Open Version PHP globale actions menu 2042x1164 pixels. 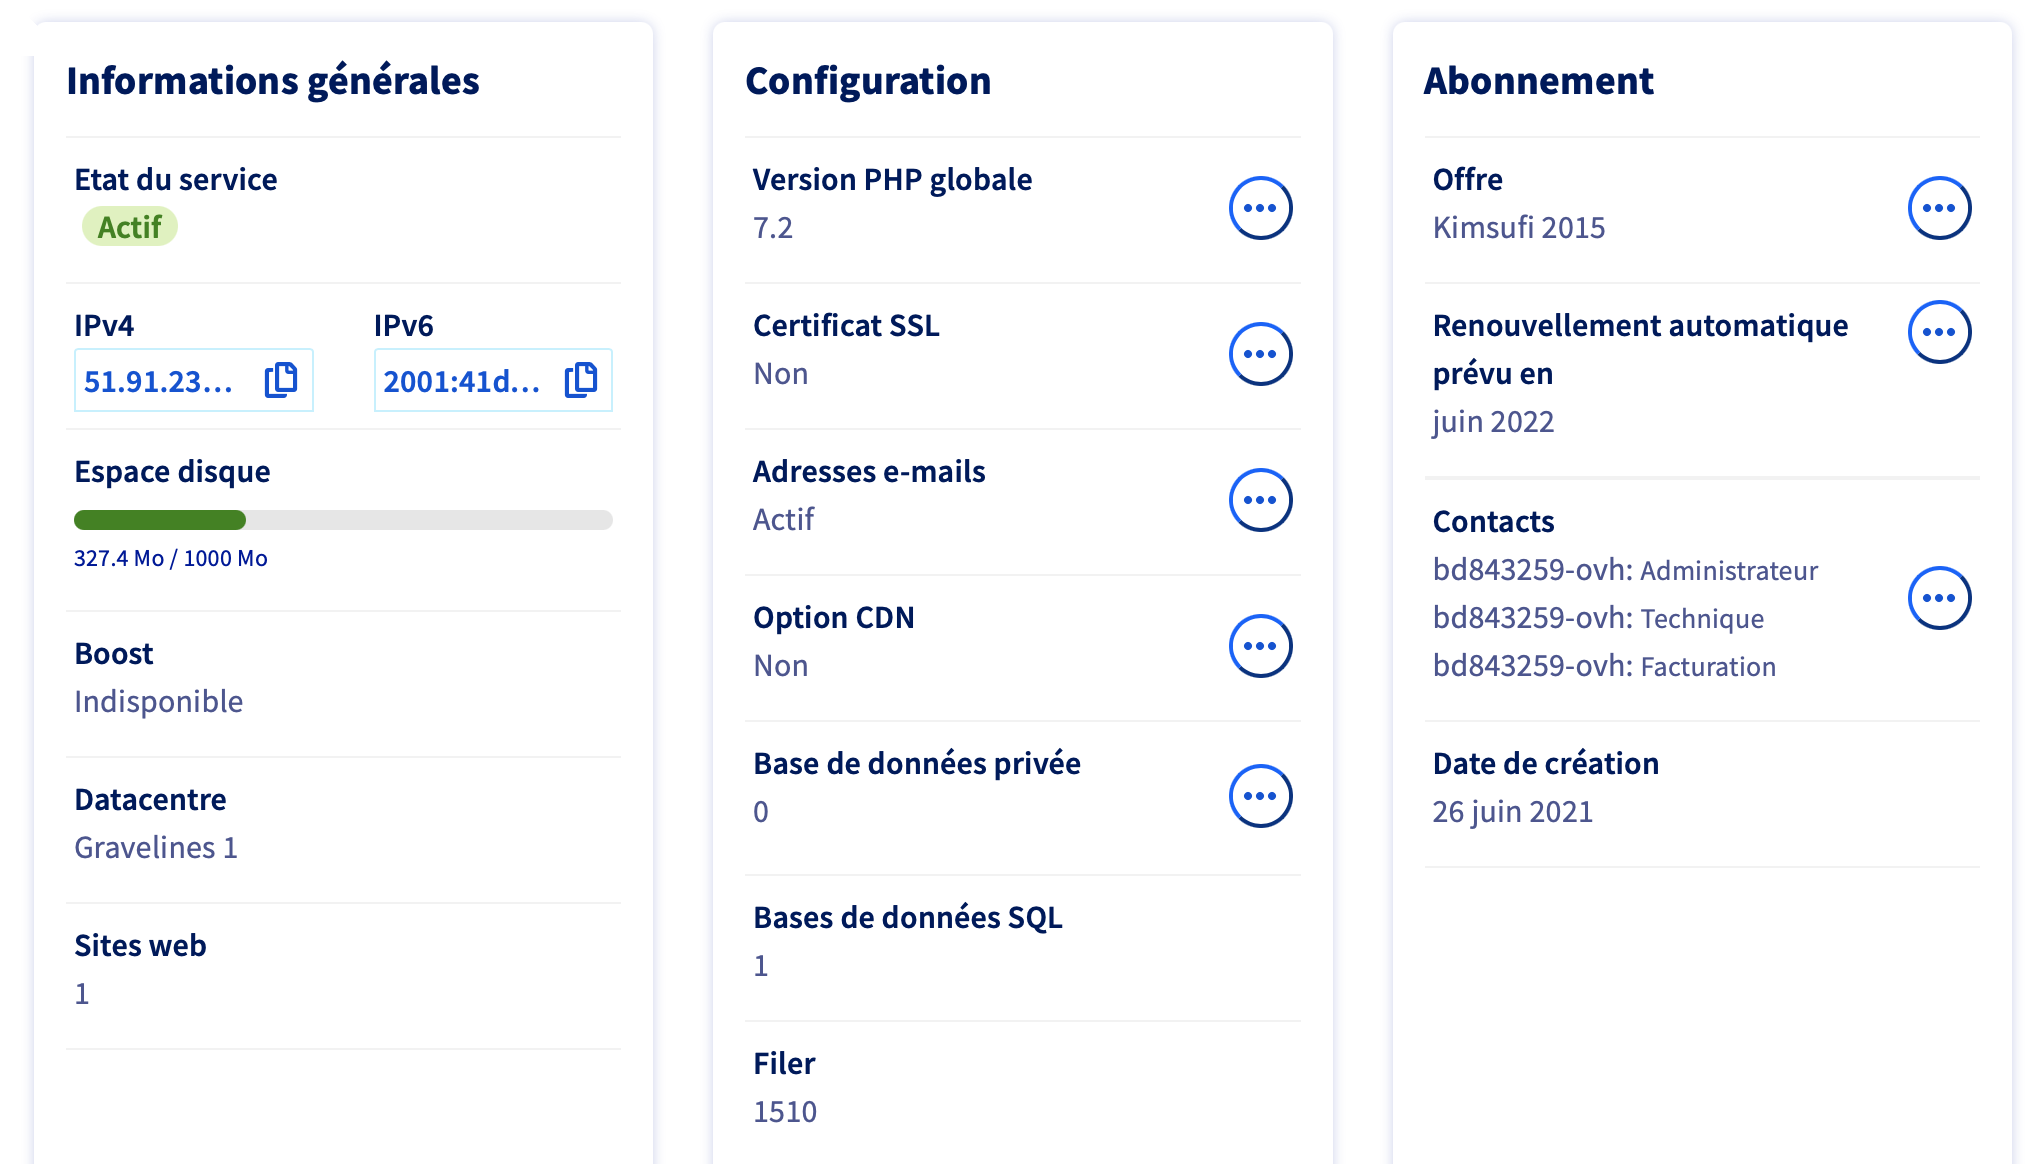[1259, 208]
